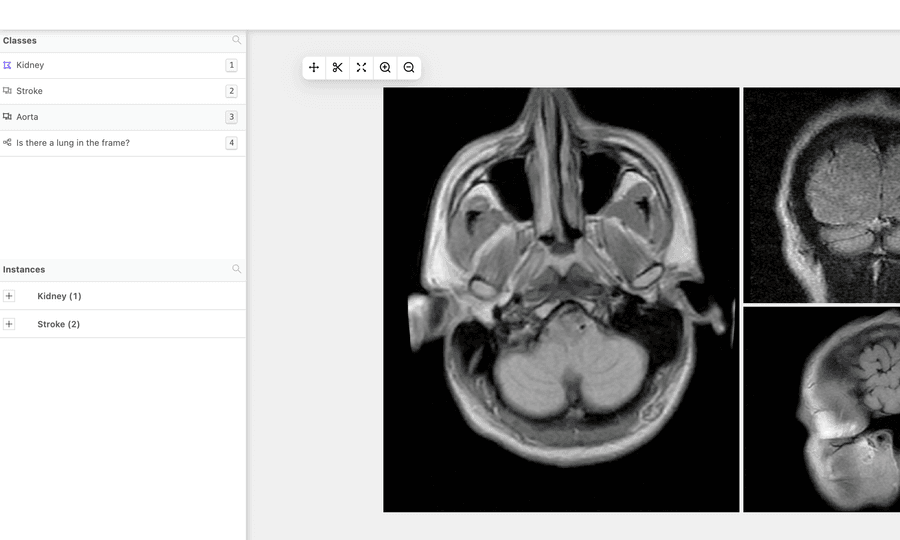Select the scissors cut tool

338,68
